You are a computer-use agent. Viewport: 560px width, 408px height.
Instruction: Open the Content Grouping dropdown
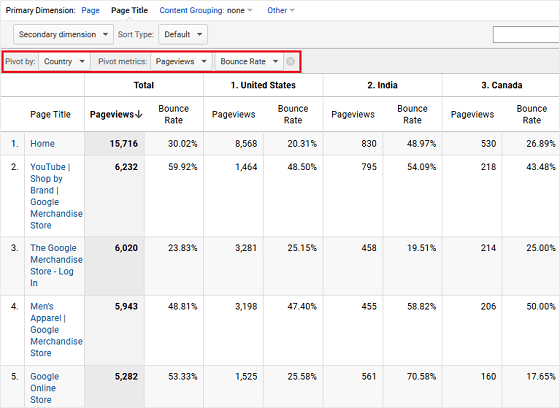point(206,10)
